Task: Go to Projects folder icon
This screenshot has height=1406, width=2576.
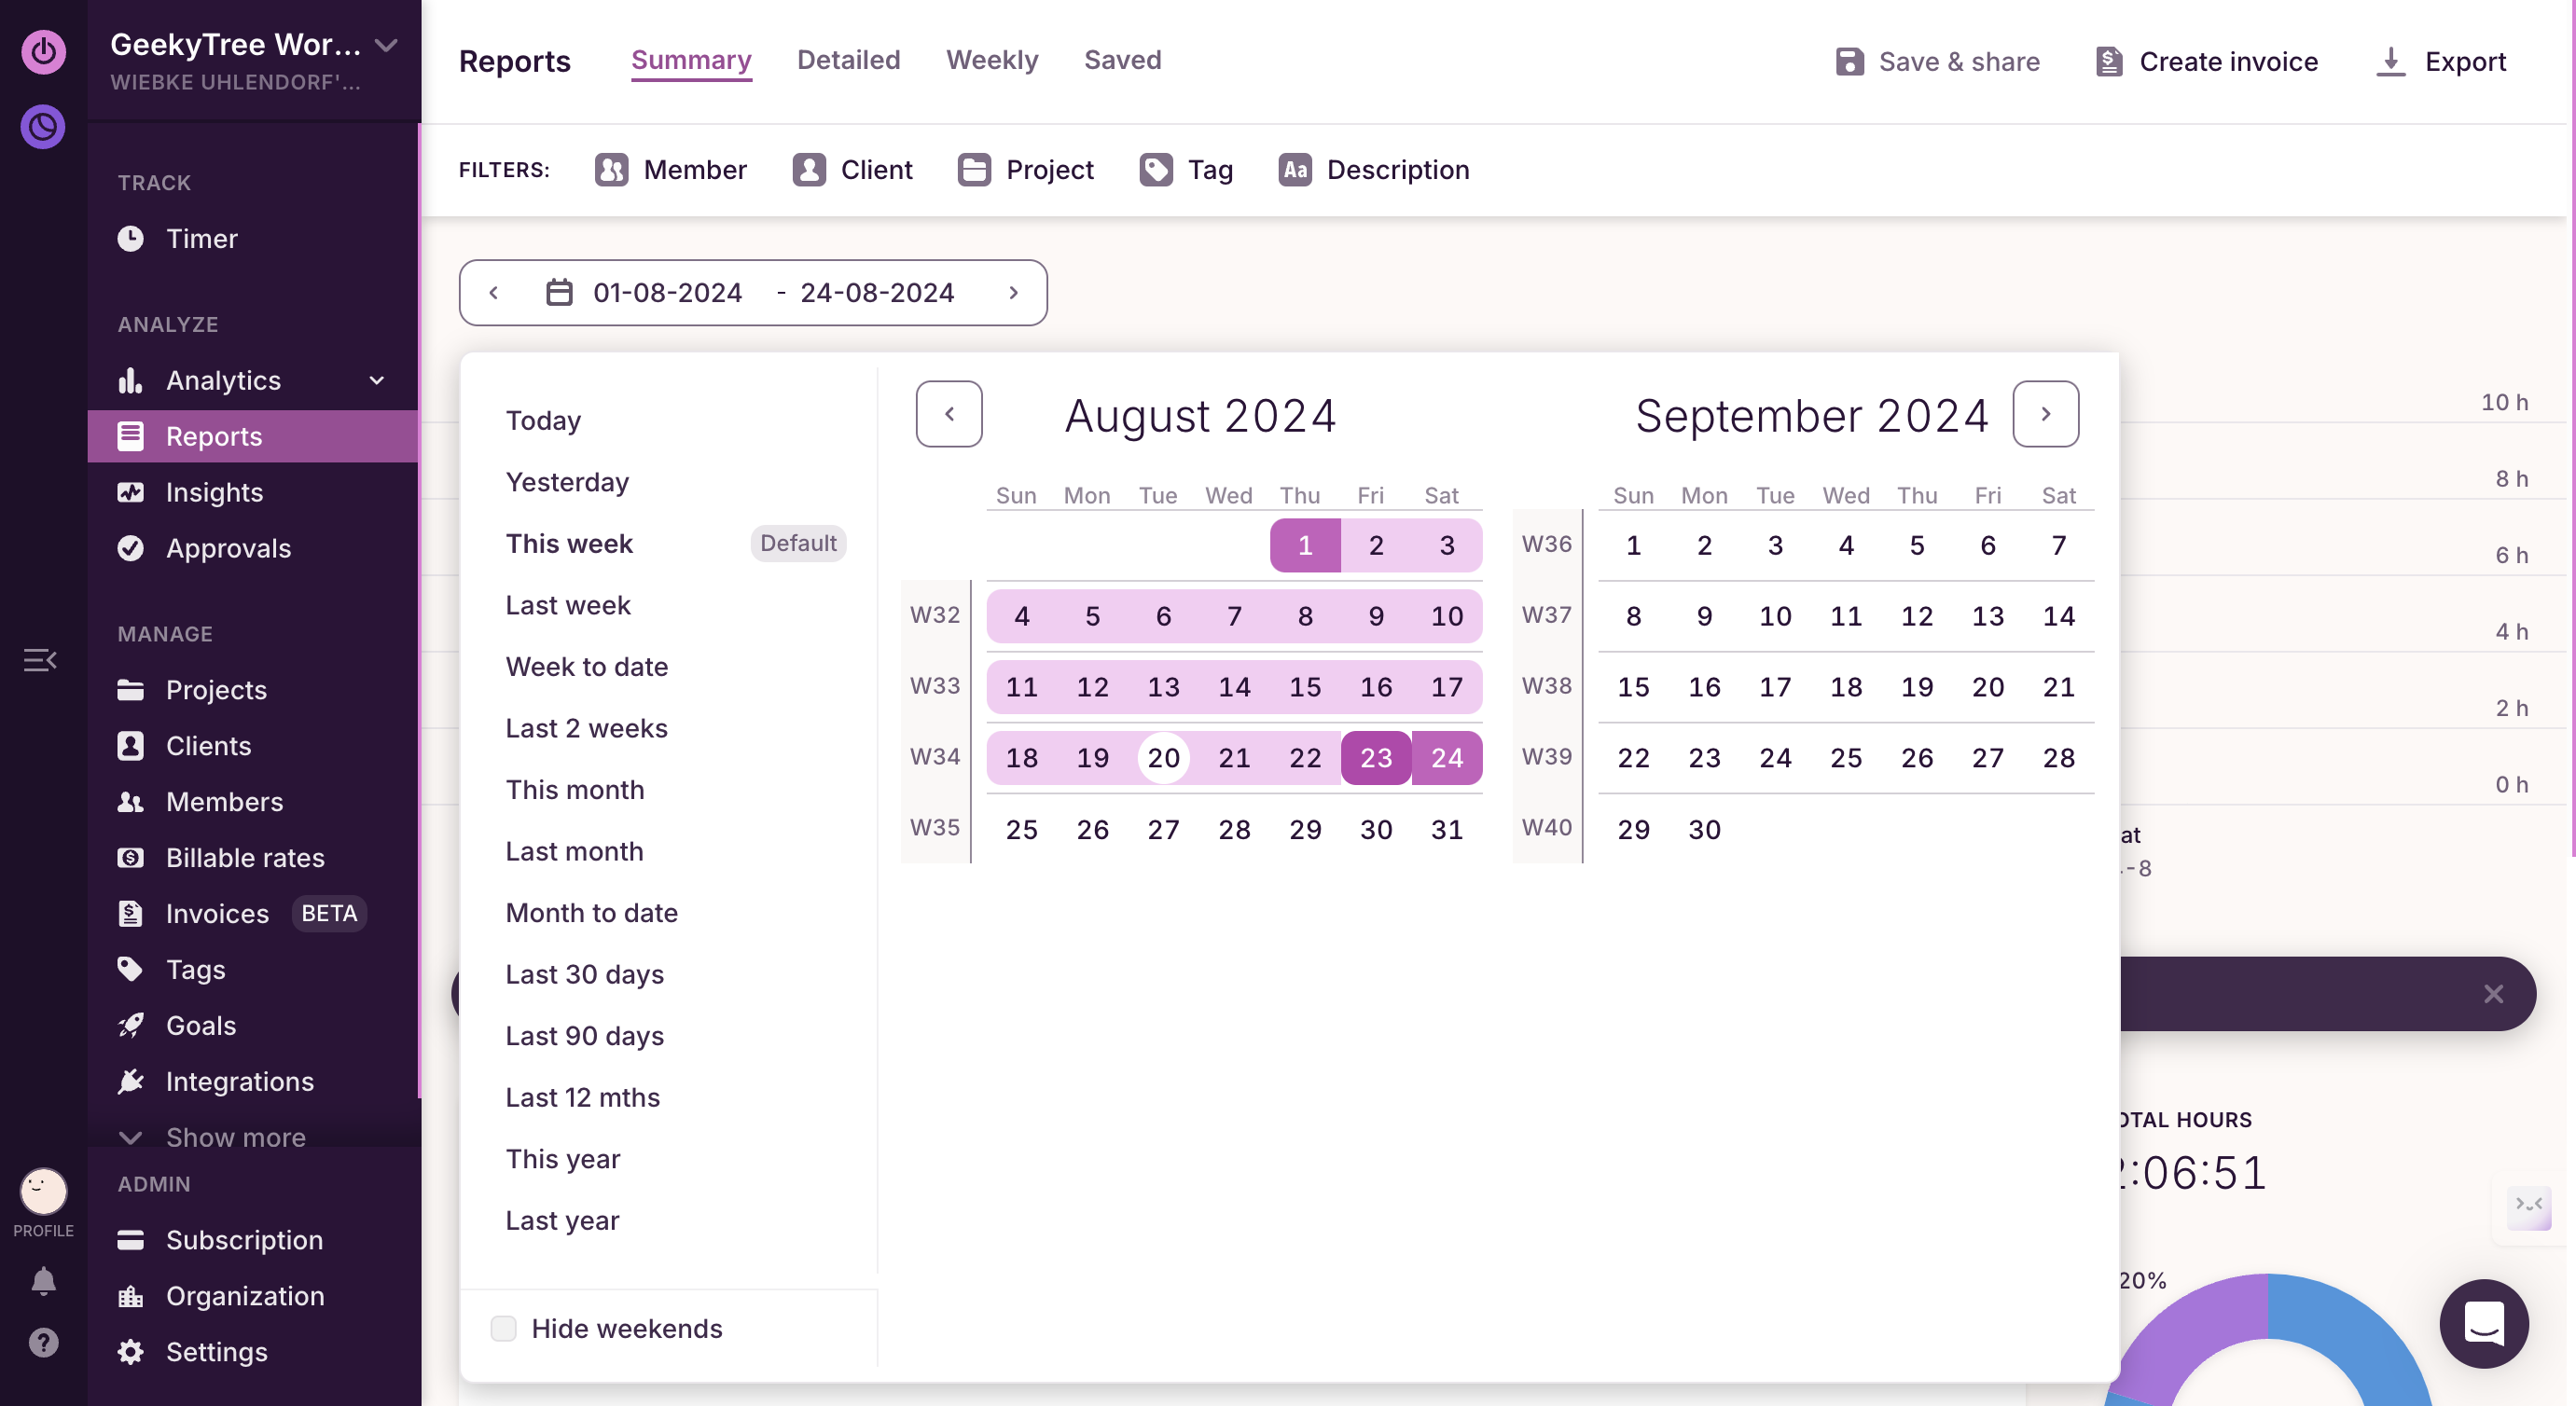Action: point(130,690)
